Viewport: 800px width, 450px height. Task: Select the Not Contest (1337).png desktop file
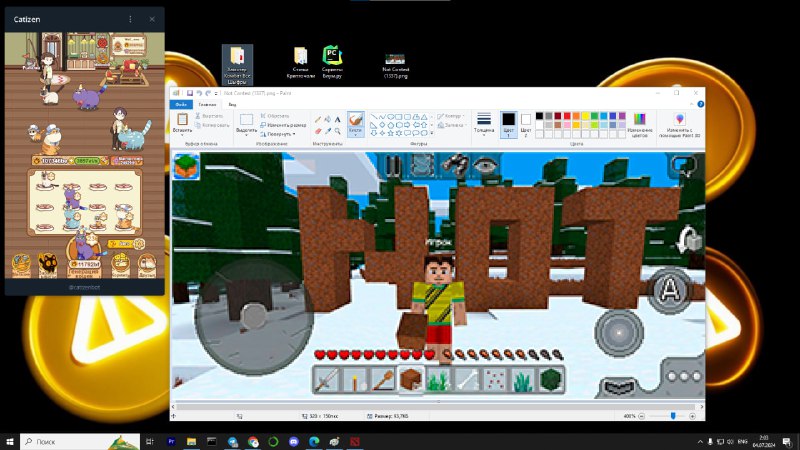[x=395, y=66]
